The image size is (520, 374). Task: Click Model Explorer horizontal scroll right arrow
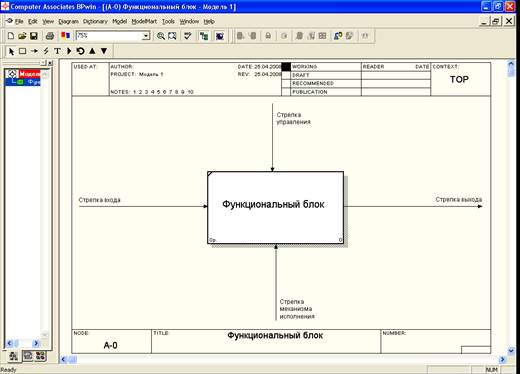36,343
